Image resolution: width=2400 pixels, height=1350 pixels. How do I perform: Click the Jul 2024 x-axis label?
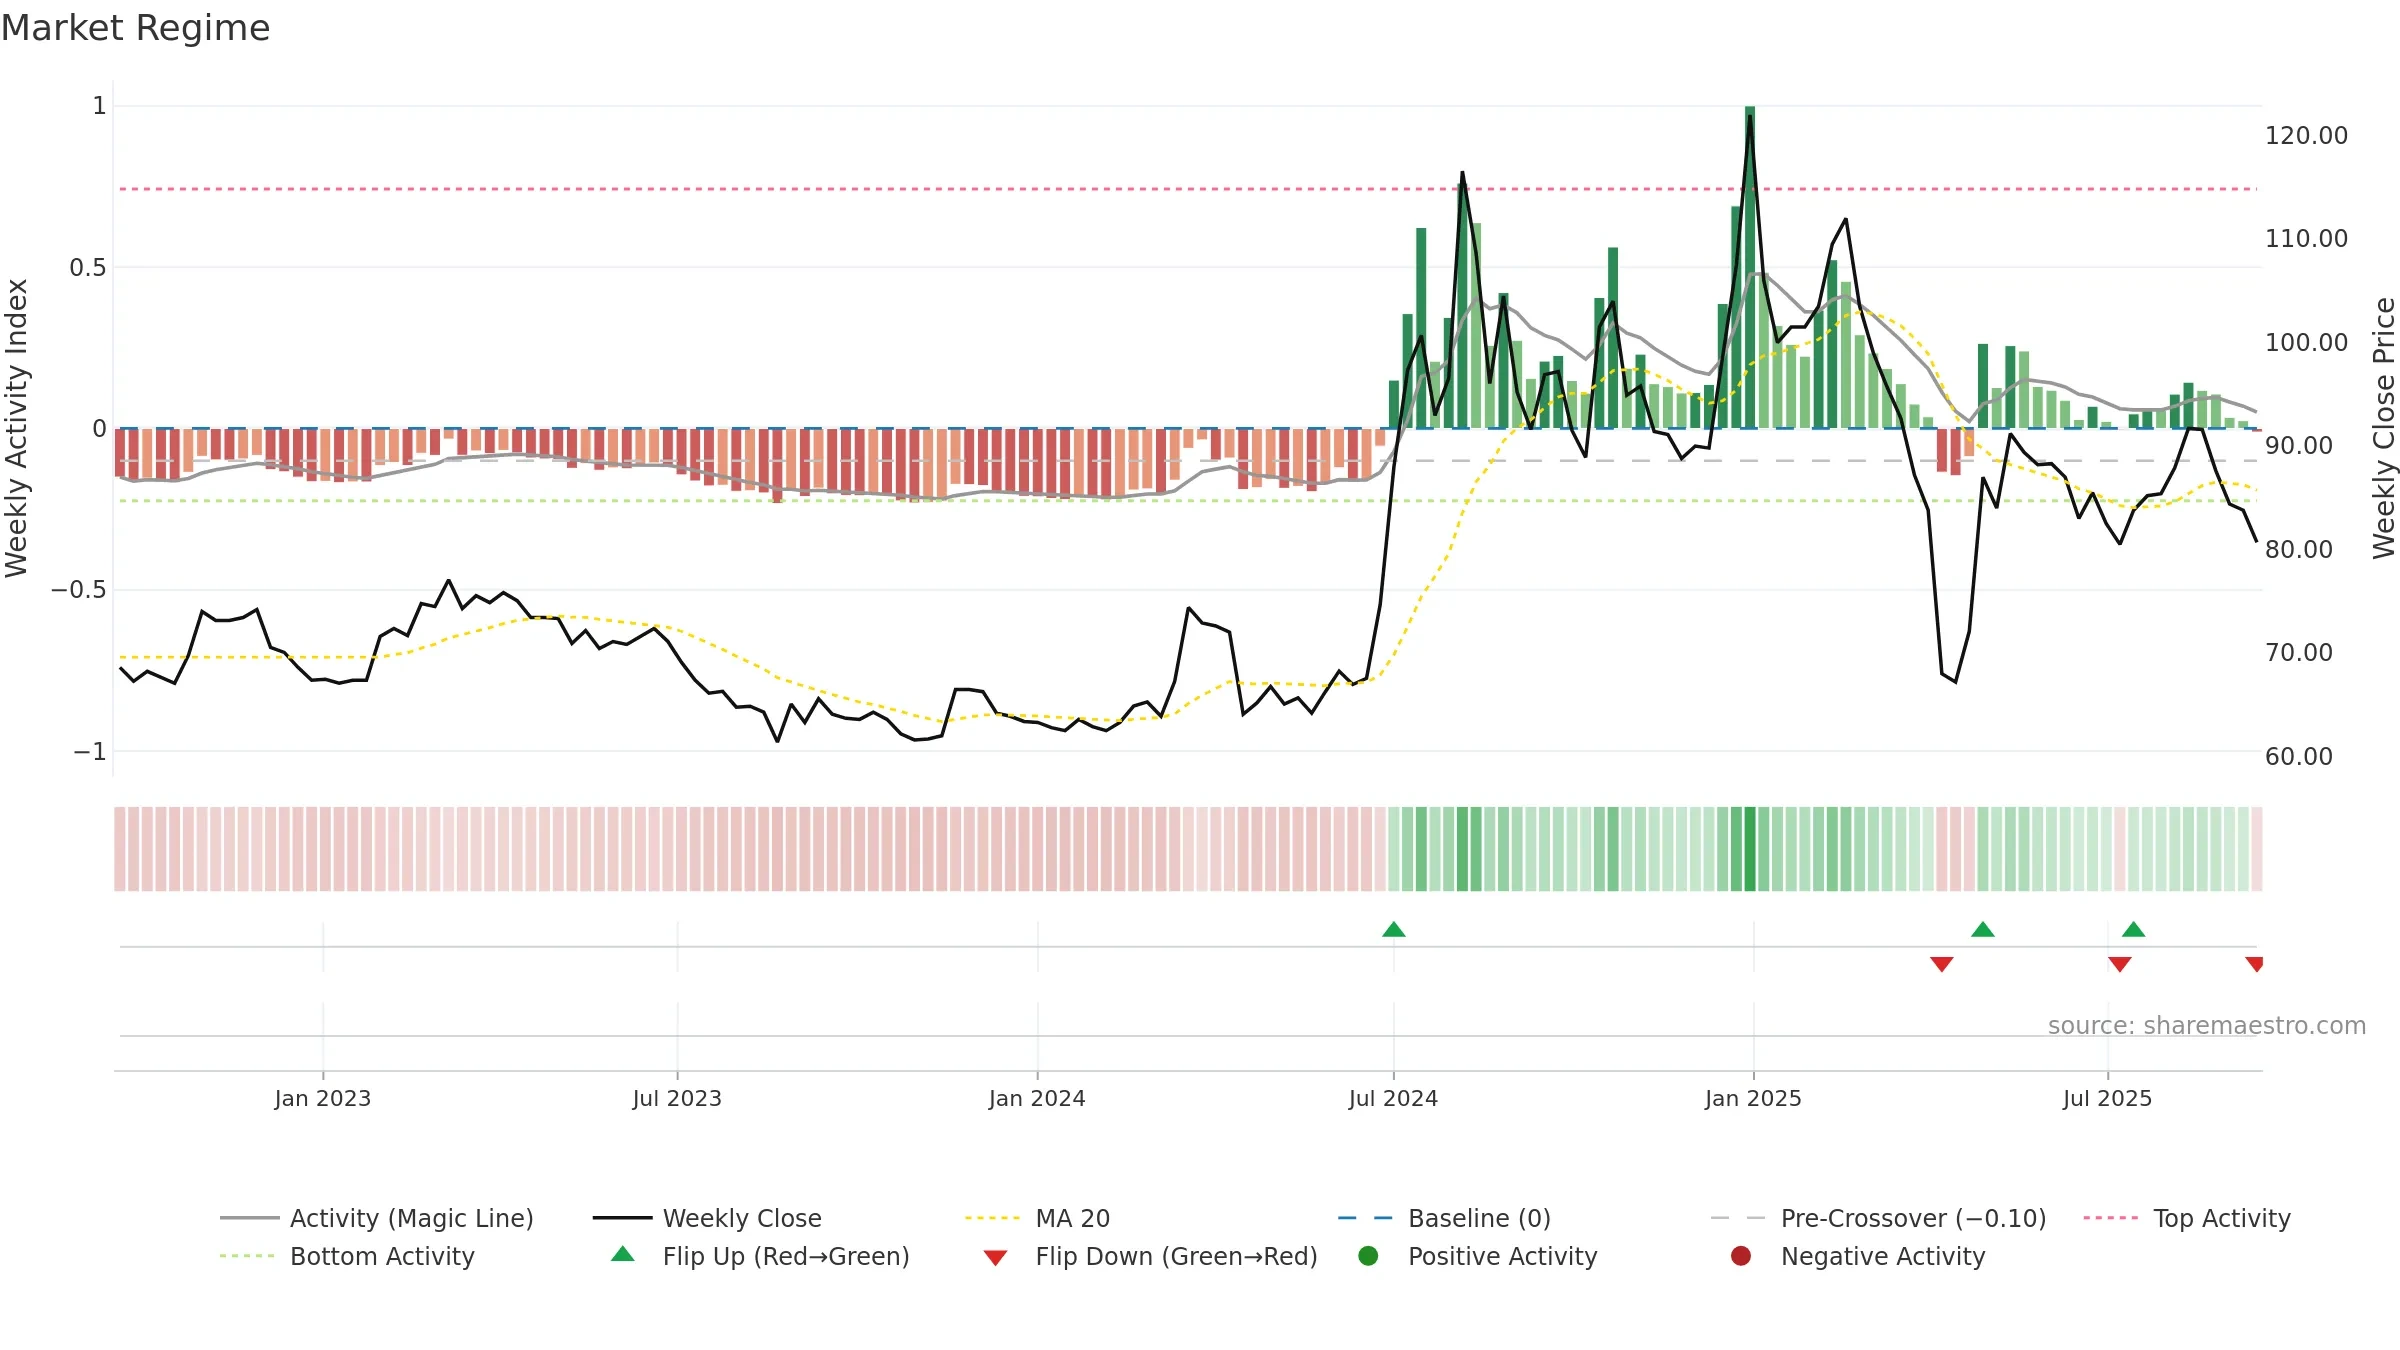click(x=1393, y=1099)
